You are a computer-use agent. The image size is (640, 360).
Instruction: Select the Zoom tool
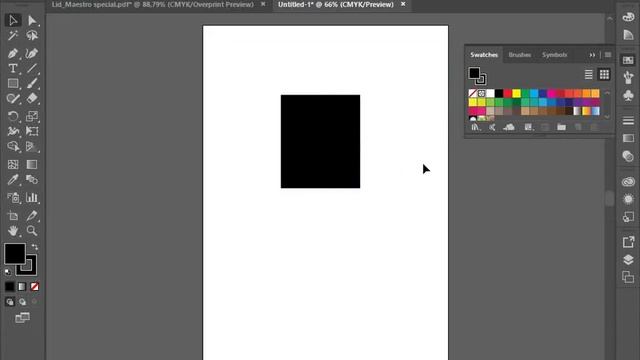pyautogui.click(x=32, y=231)
